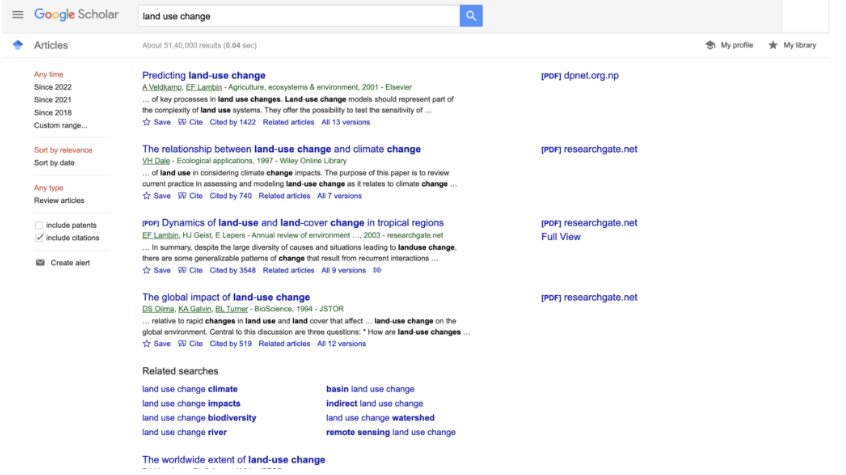Expand more links arrow on Dynamics result
Image resolution: width=846 pixels, height=475 pixels.
377,270
